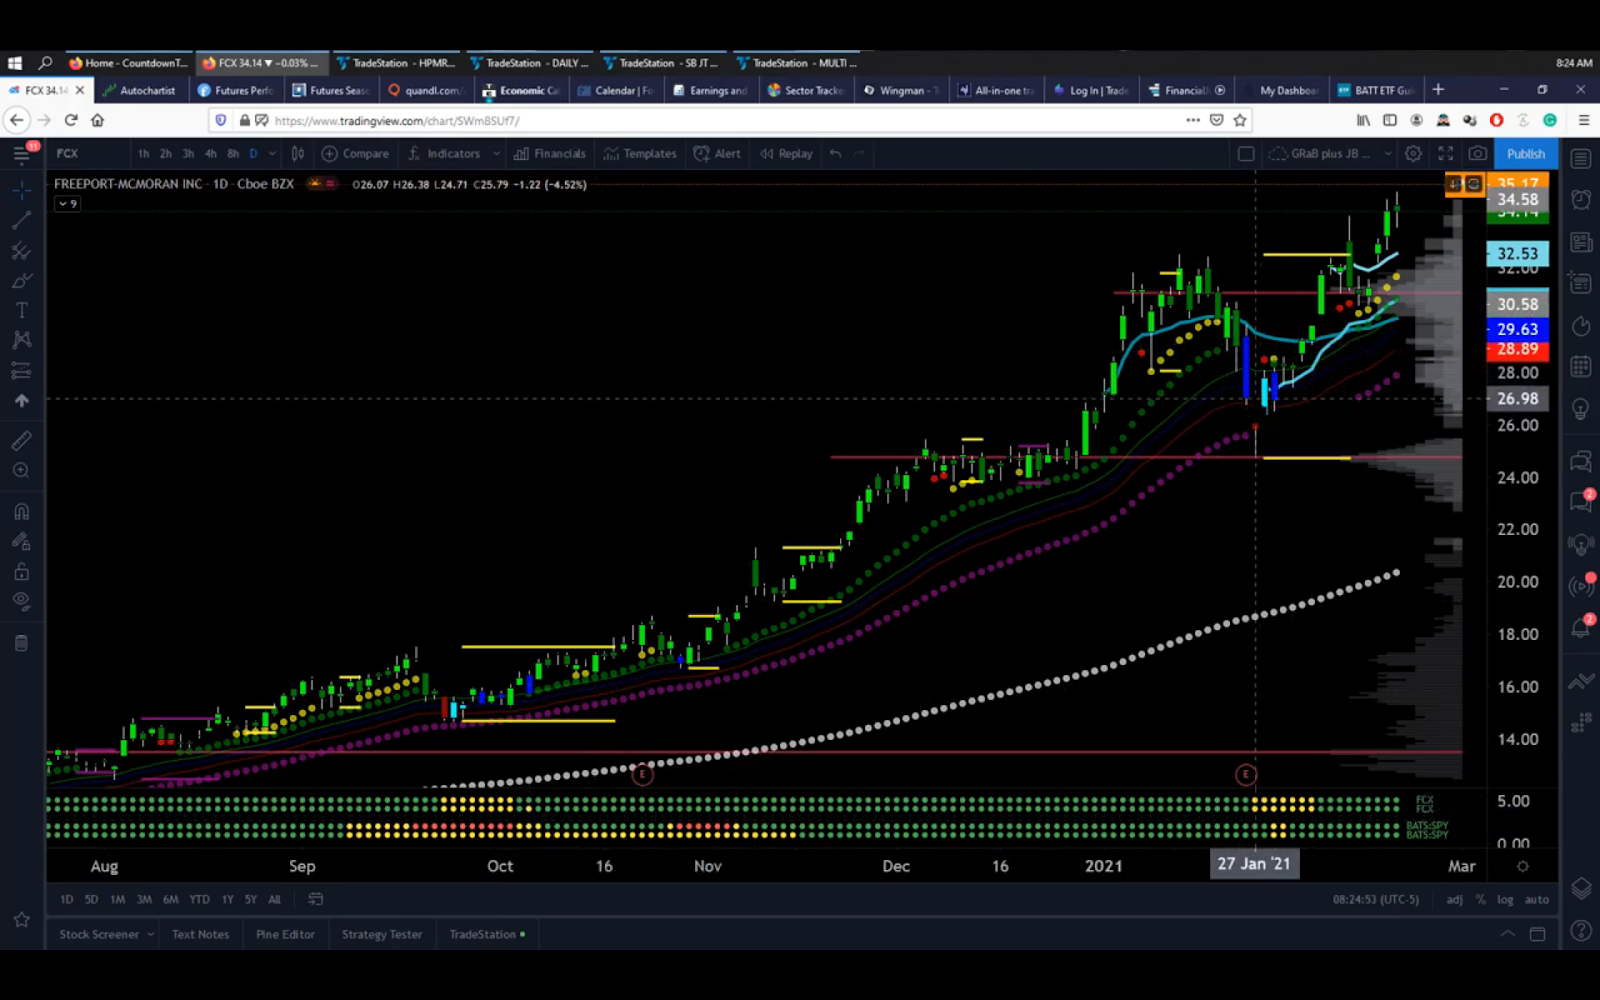Open the calendar panel in right sidebar
The width and height of the screenshot is (1600, 1000).
point(1581,367)
